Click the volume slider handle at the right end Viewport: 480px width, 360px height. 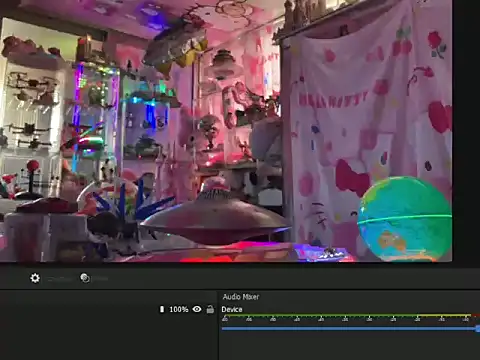point(478,329)
